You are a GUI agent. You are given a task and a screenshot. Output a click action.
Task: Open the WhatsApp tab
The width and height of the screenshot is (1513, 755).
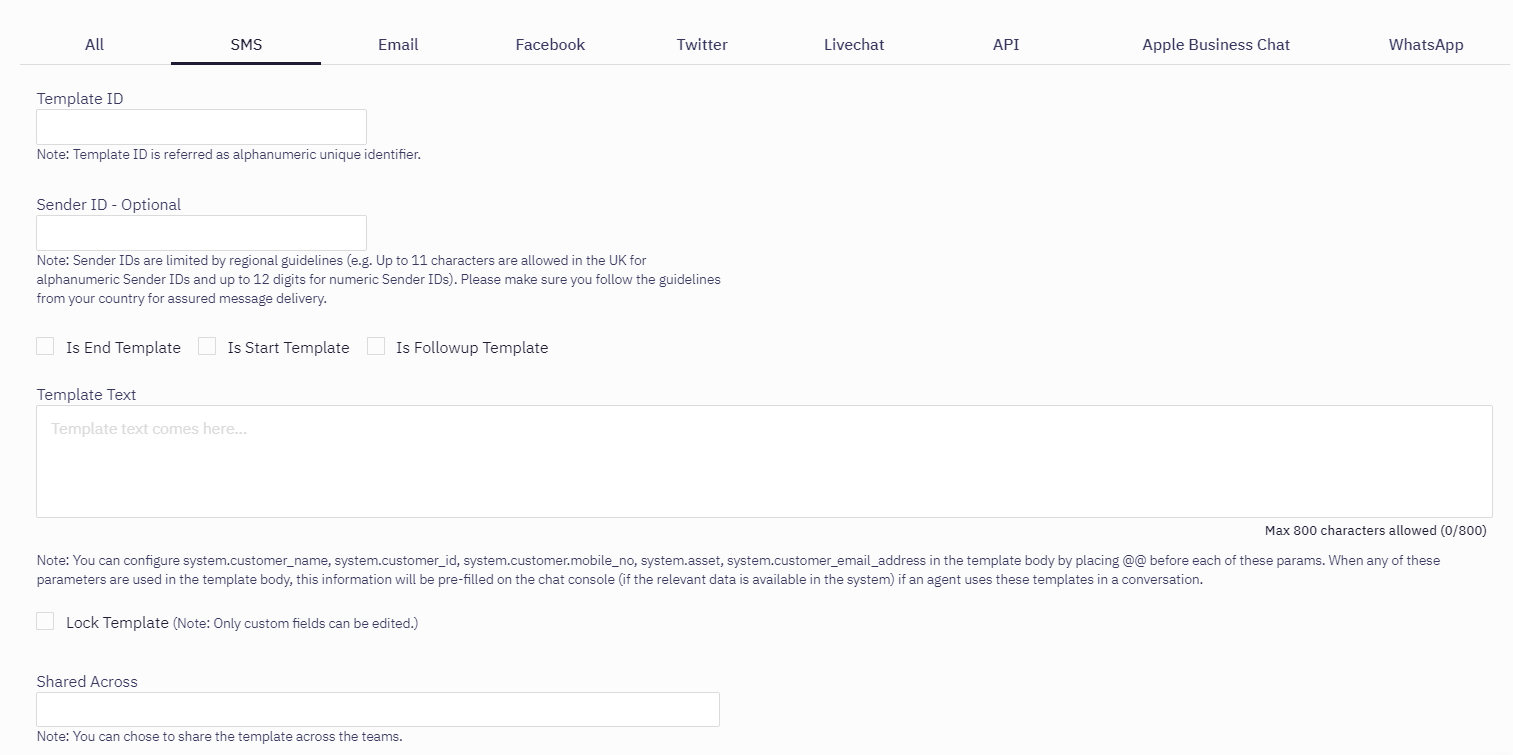tap(1426, 45)
